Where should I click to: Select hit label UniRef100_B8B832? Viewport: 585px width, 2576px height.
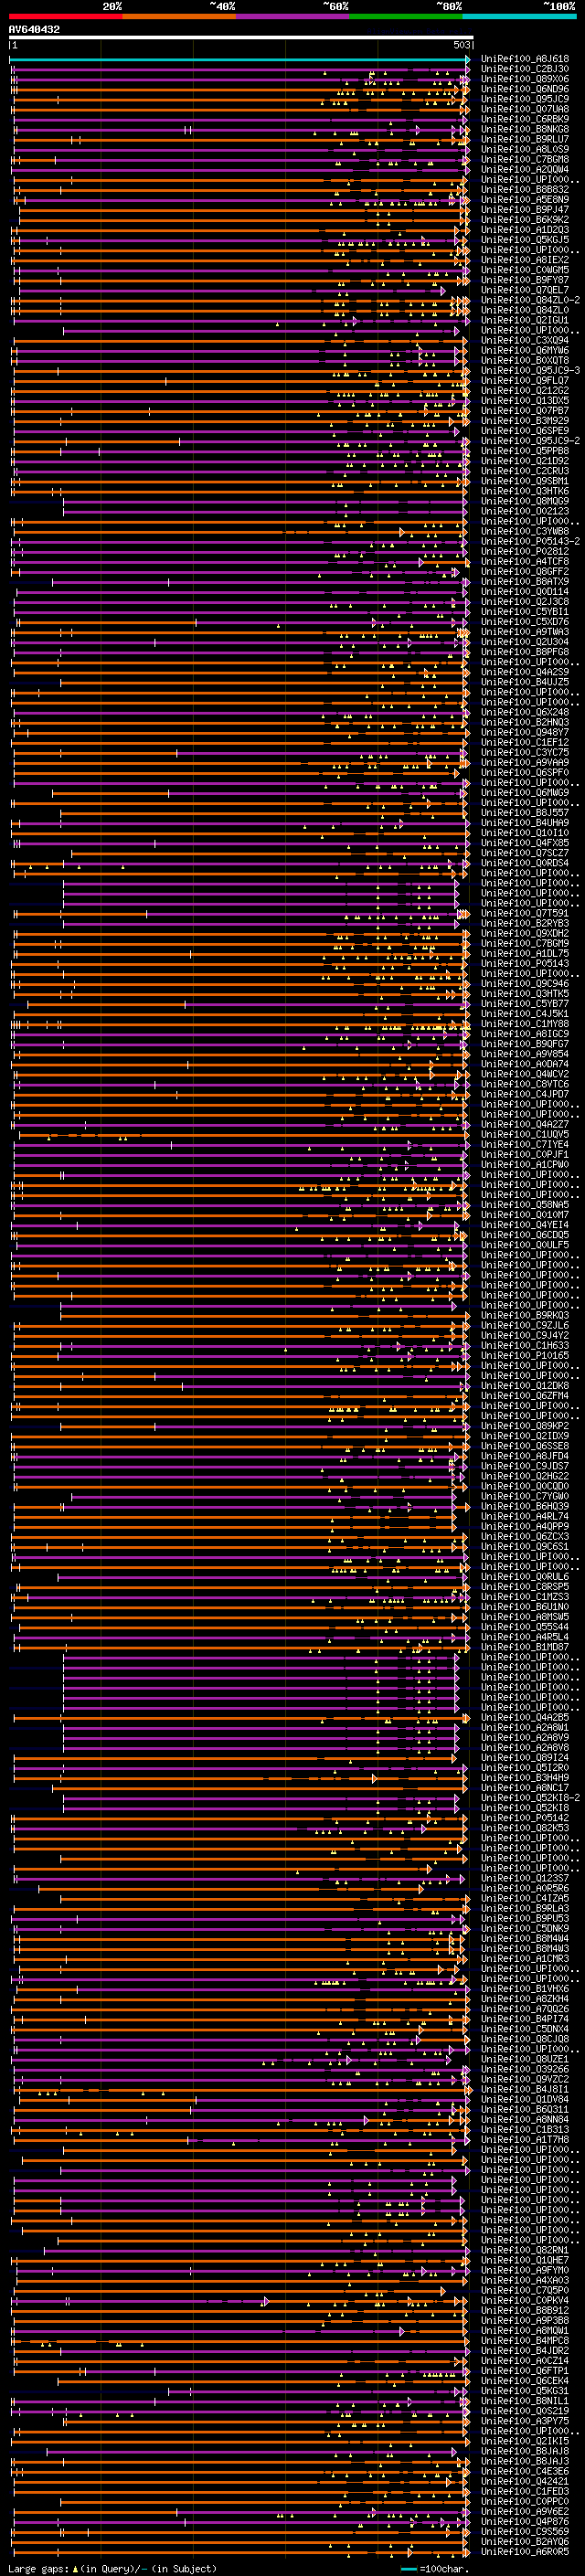click(525, 189)
